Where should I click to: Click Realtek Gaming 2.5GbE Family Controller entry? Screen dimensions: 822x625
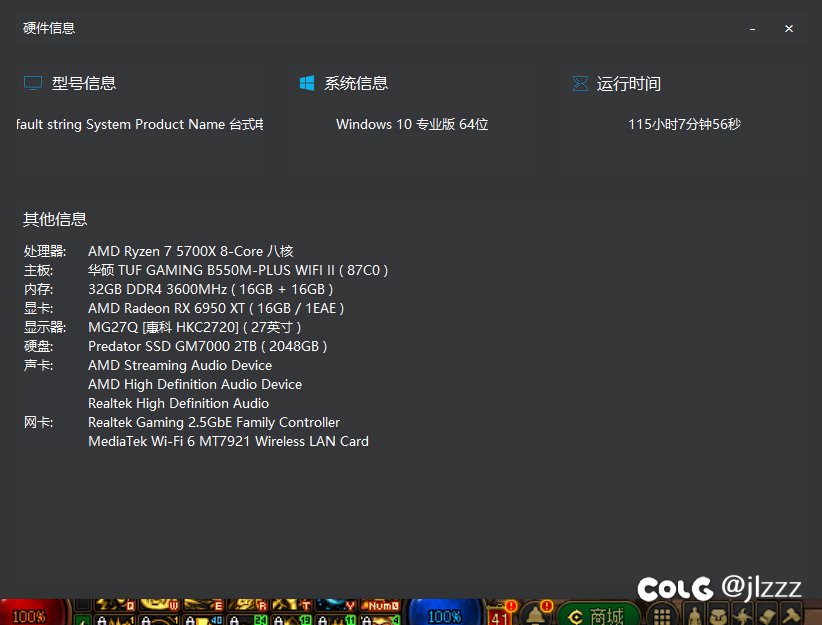[x=214, y=422]
